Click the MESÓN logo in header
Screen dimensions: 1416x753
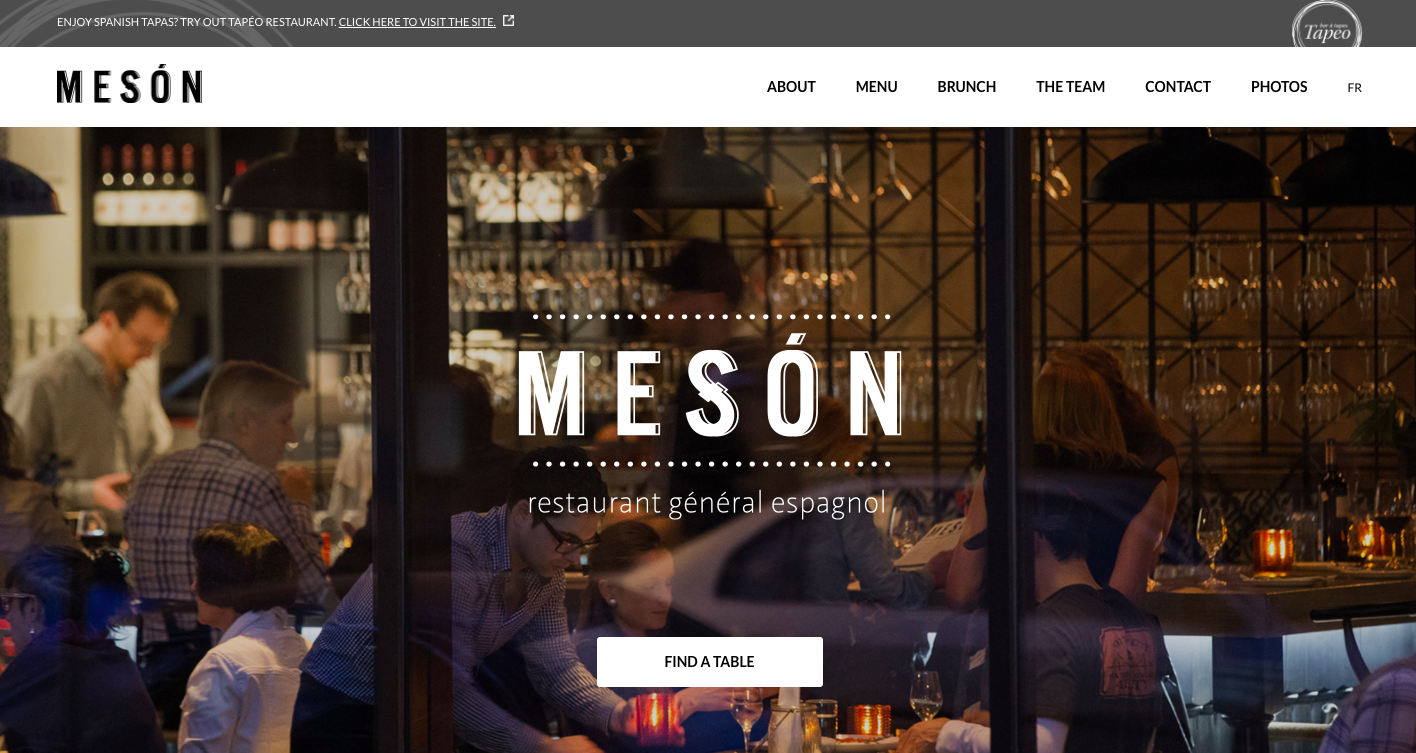coord(130,87)
